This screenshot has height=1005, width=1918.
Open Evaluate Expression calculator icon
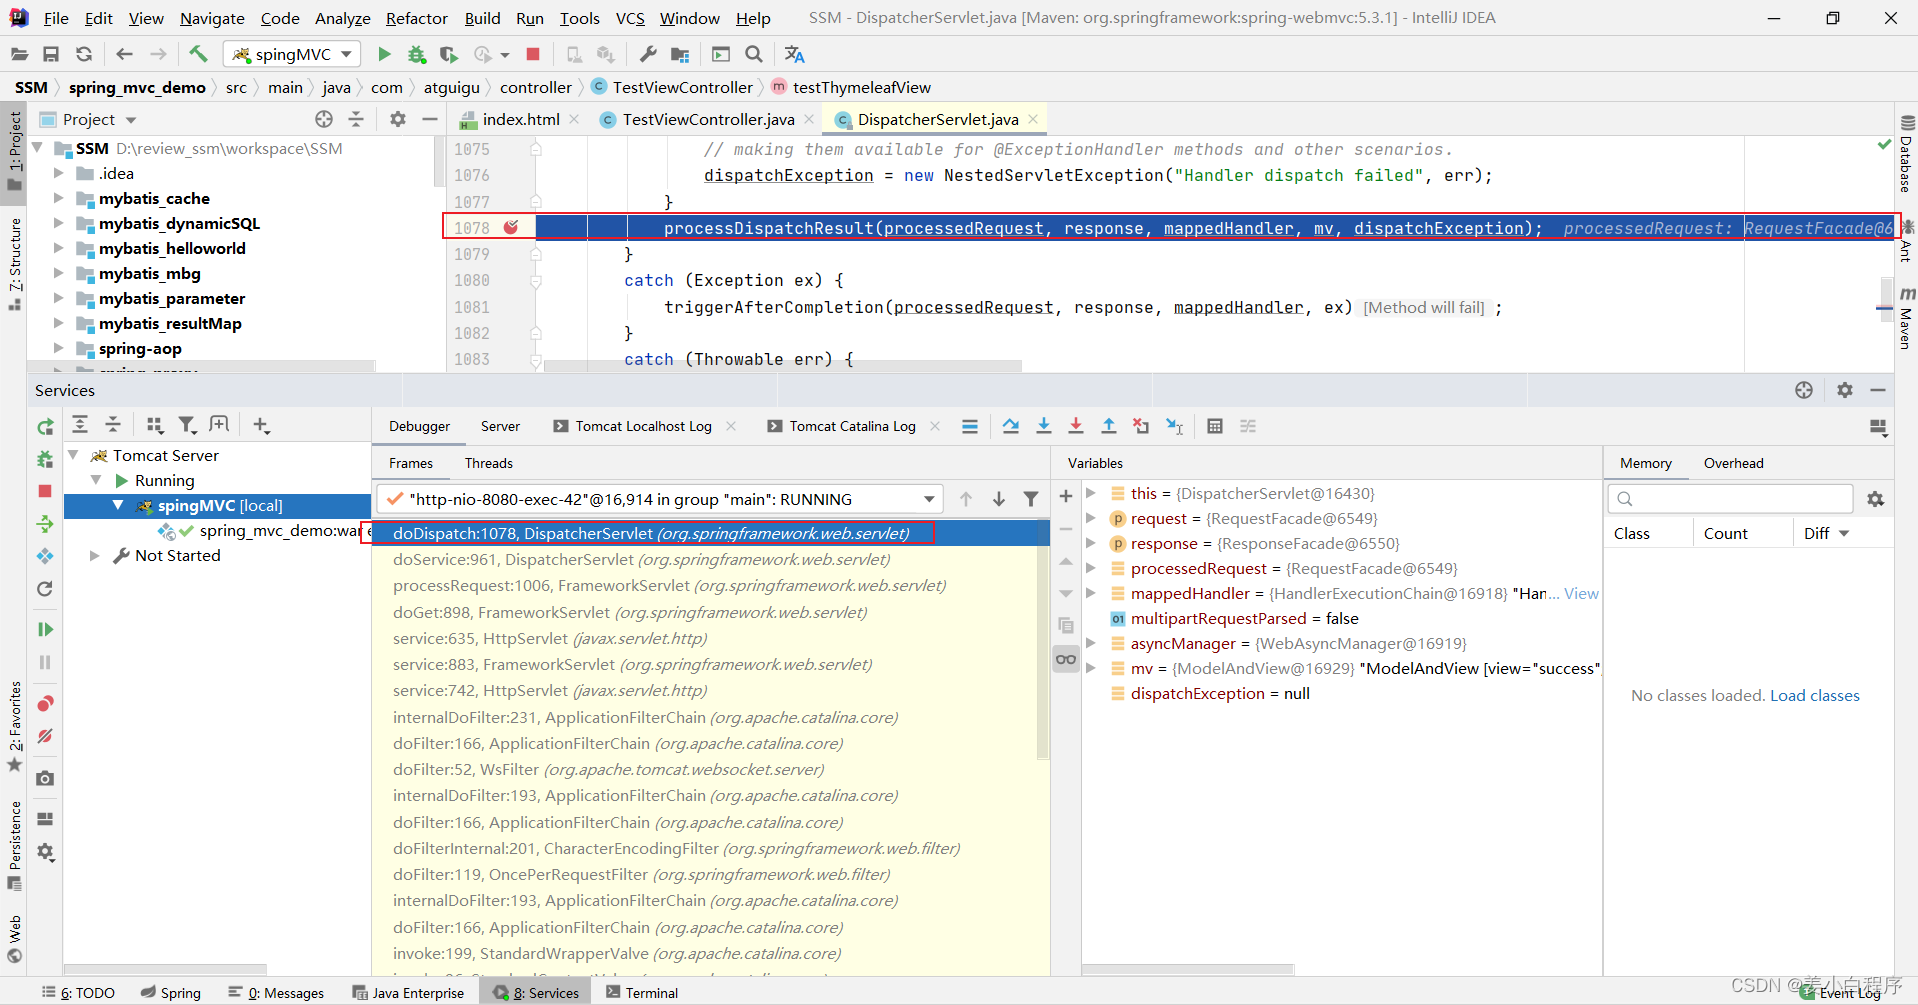click(1215, 426)
